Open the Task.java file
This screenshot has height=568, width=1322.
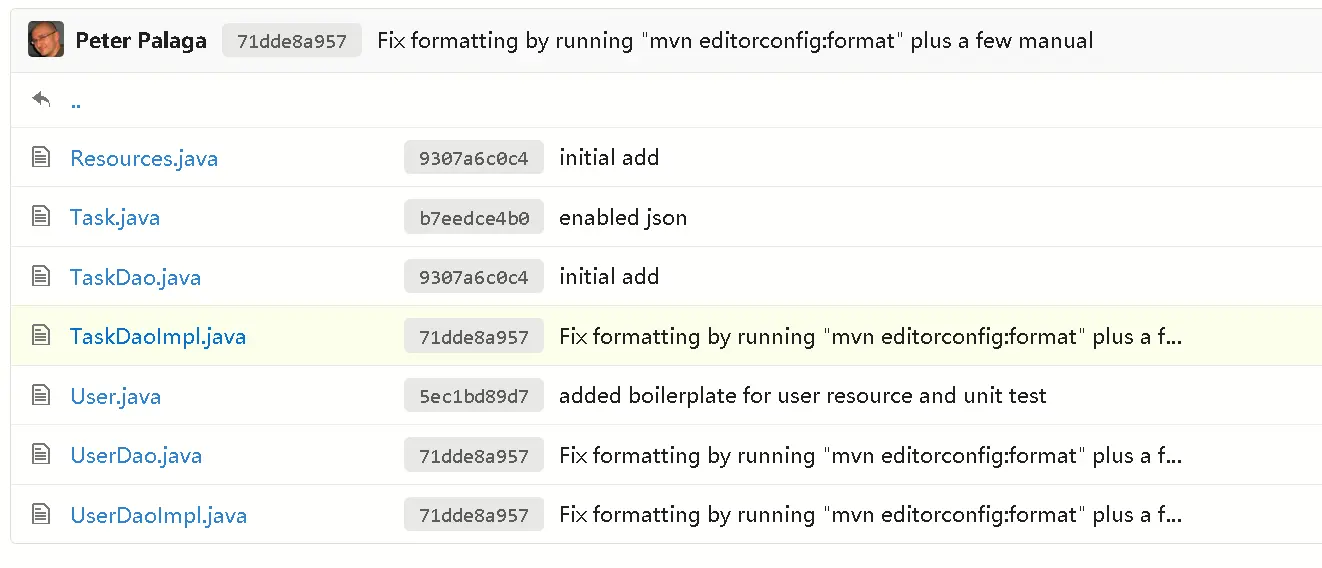click(x=115, y=217)
